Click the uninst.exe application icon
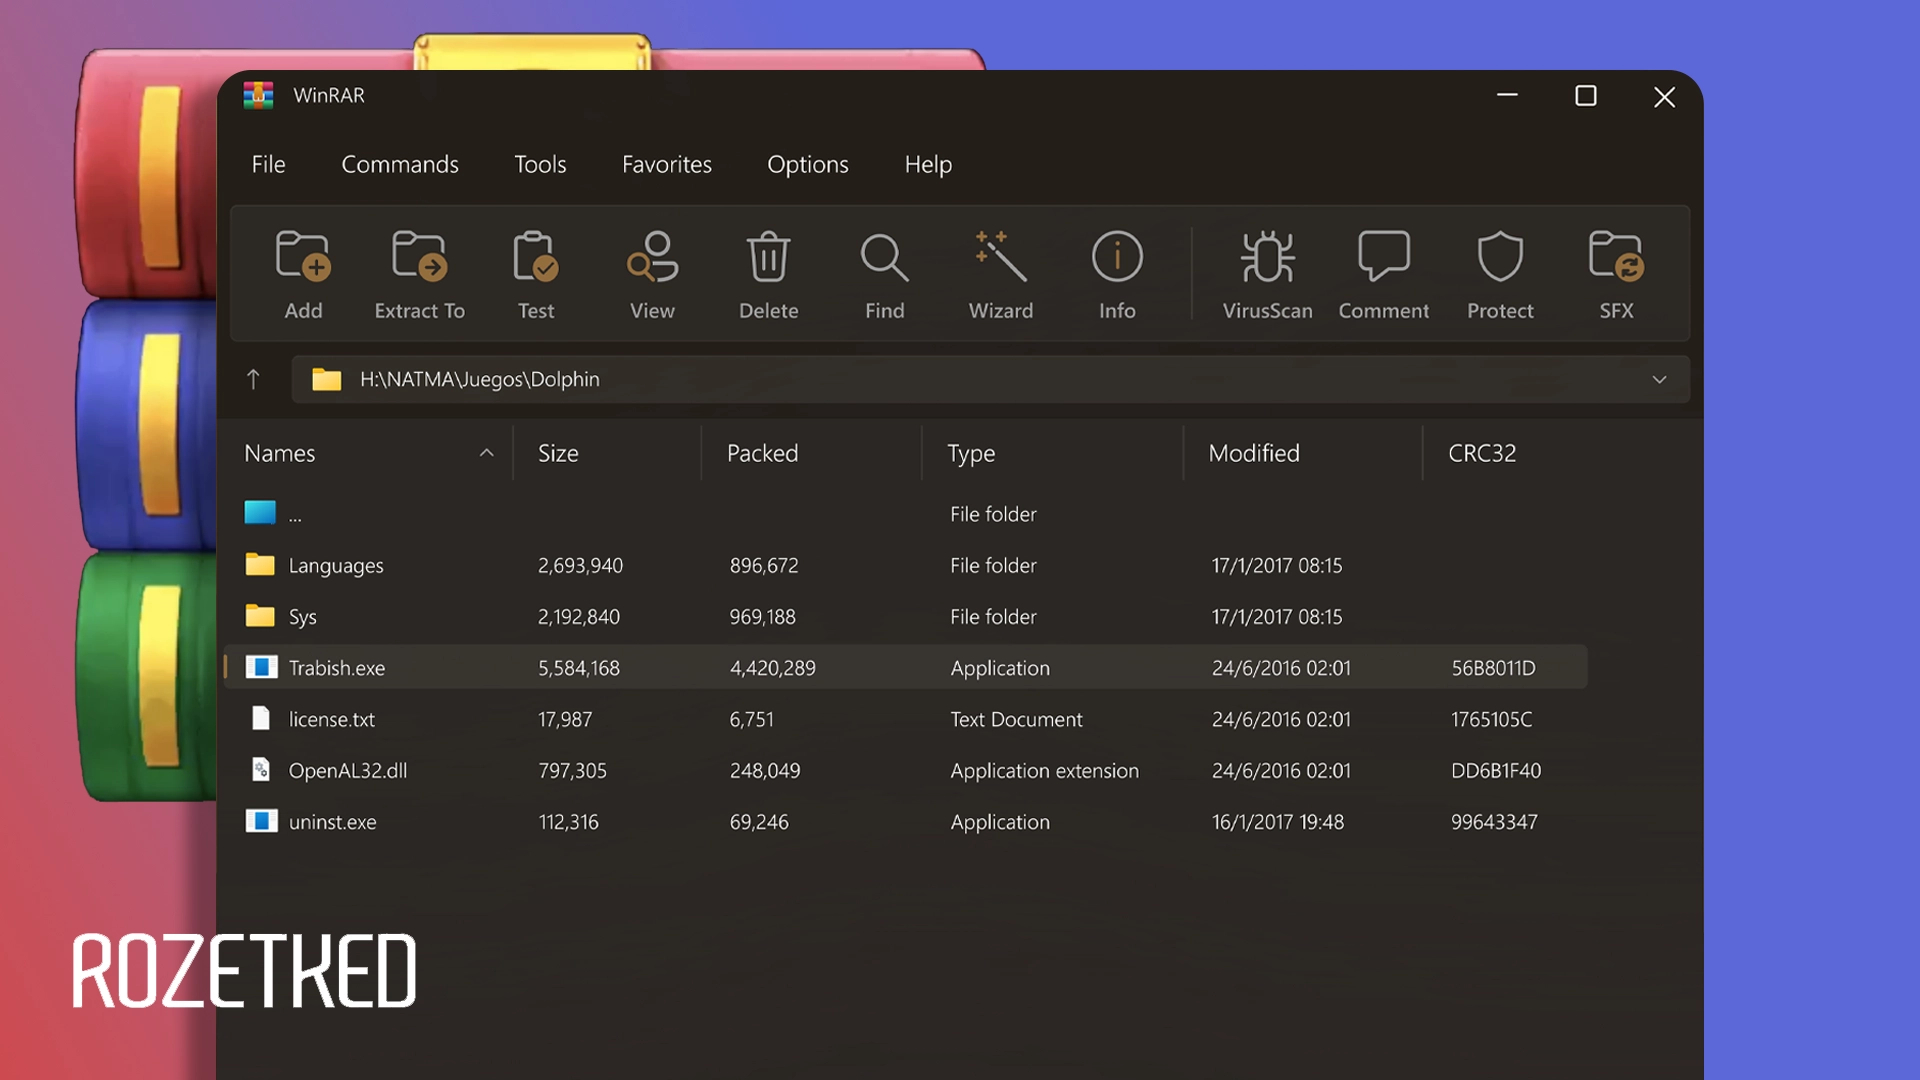This screenshot has height=1080, width=1920. pyautogui.click(x=261, y=821)
